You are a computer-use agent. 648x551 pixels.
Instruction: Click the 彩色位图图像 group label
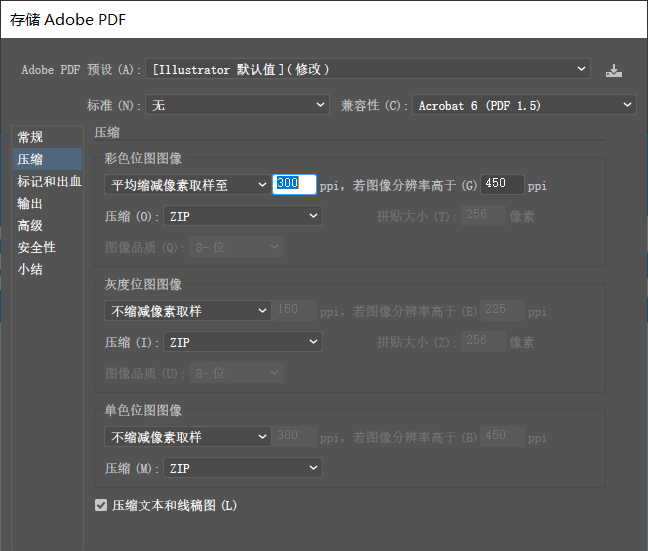[143, 158]
